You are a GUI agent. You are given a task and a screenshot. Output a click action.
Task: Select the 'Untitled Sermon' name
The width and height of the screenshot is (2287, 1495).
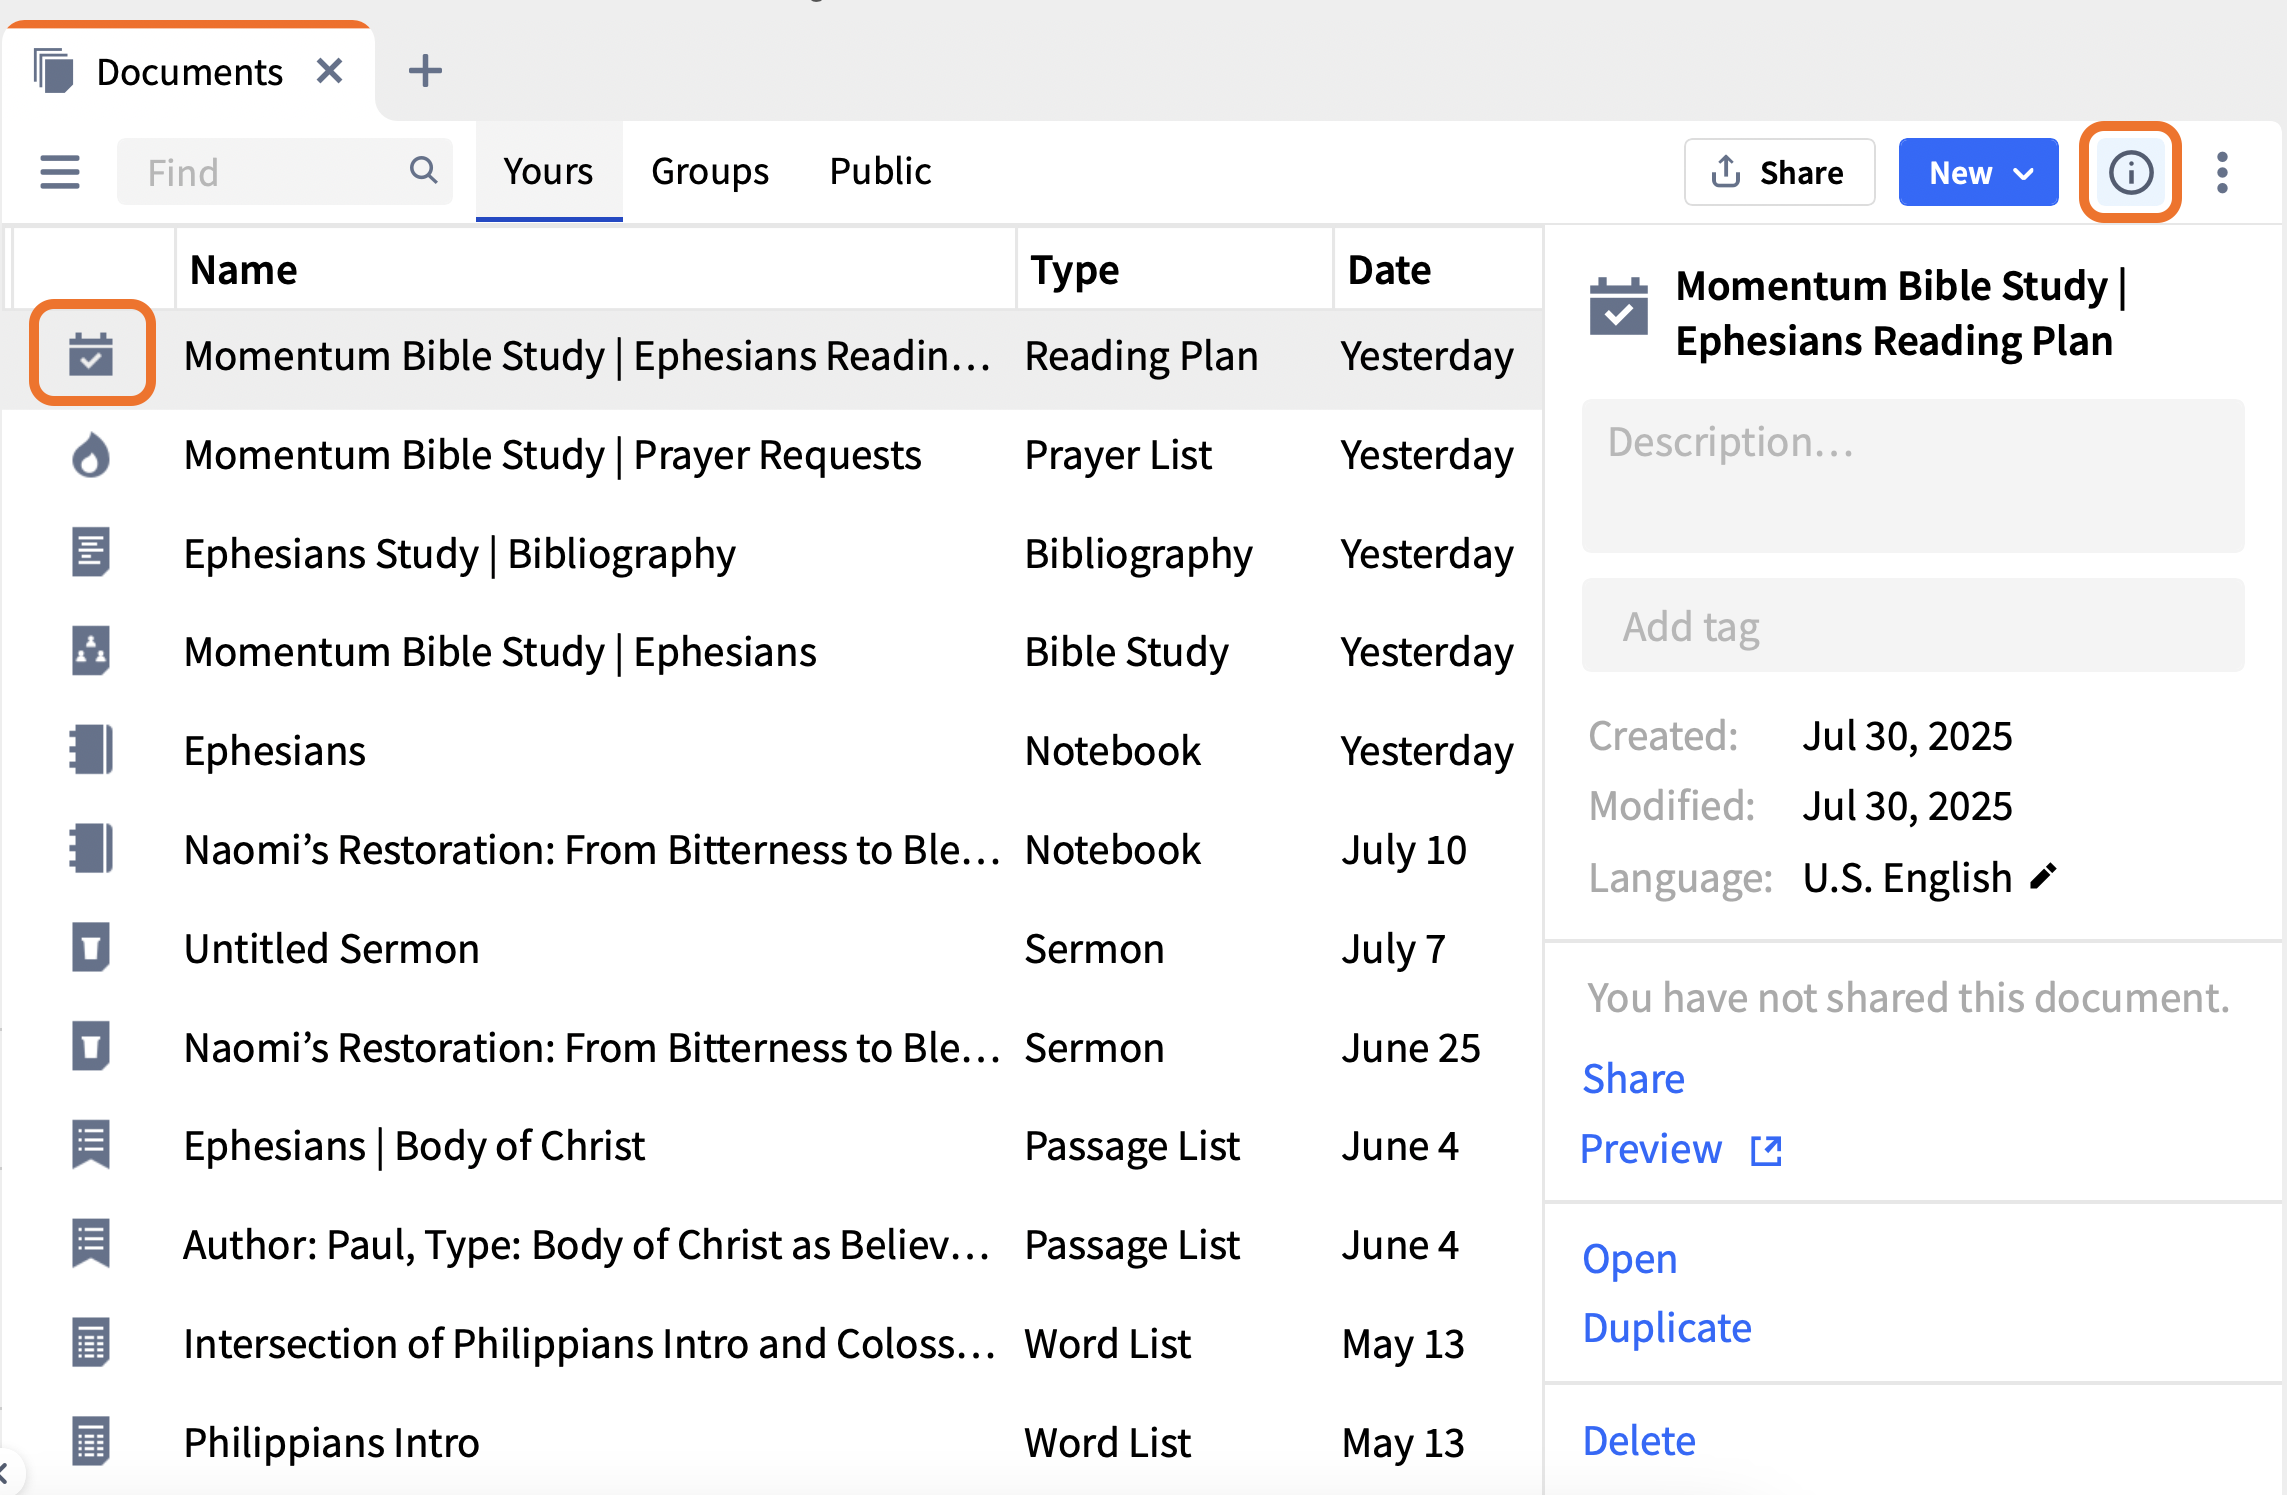pyautogui.click(x=332, y=948)
